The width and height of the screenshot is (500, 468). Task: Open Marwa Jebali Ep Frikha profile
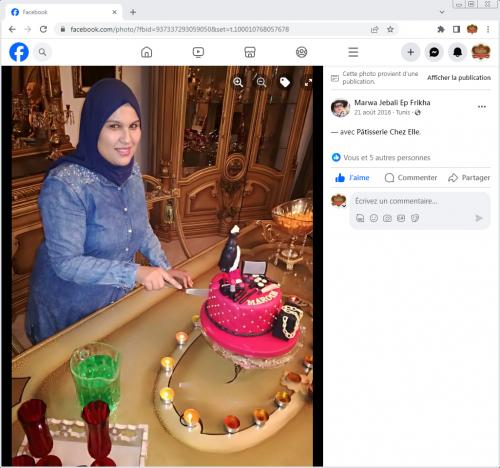(392, 103)
